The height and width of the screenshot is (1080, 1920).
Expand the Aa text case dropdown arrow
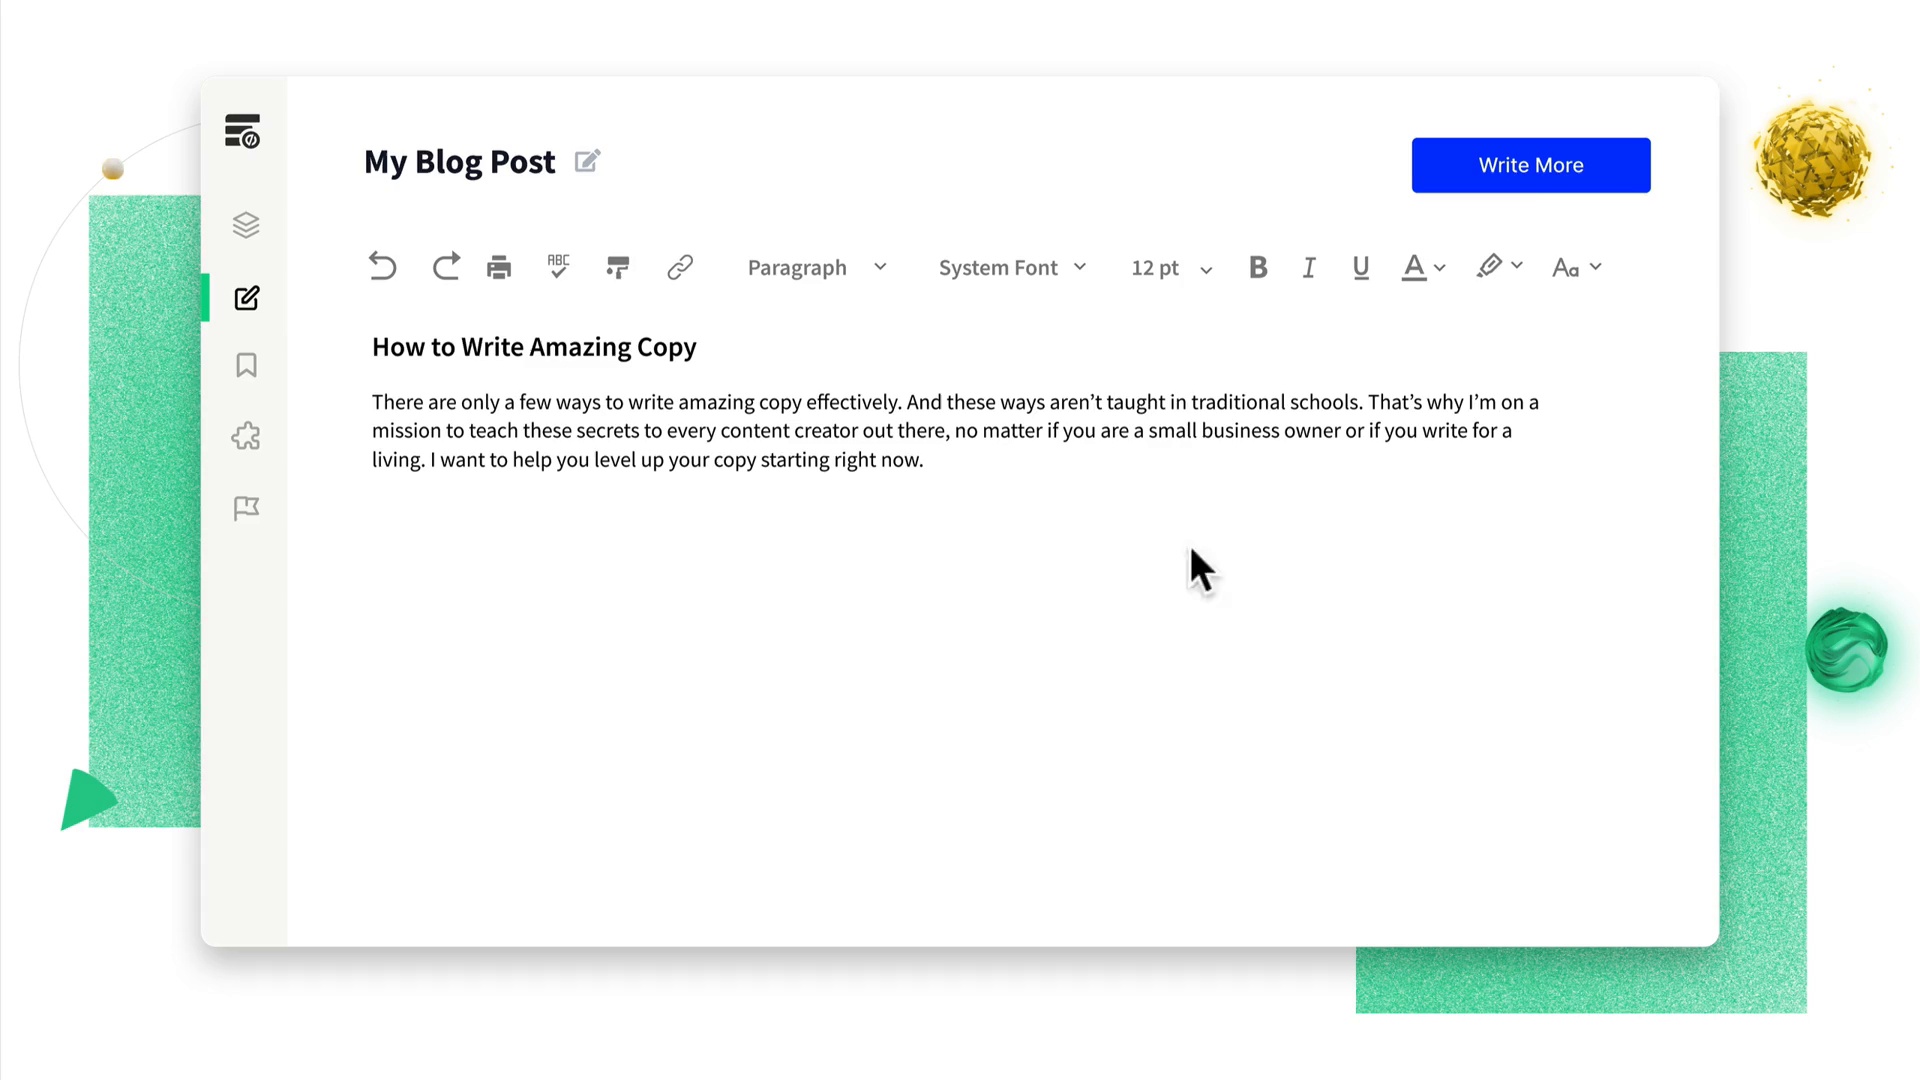coord(1596,266)
